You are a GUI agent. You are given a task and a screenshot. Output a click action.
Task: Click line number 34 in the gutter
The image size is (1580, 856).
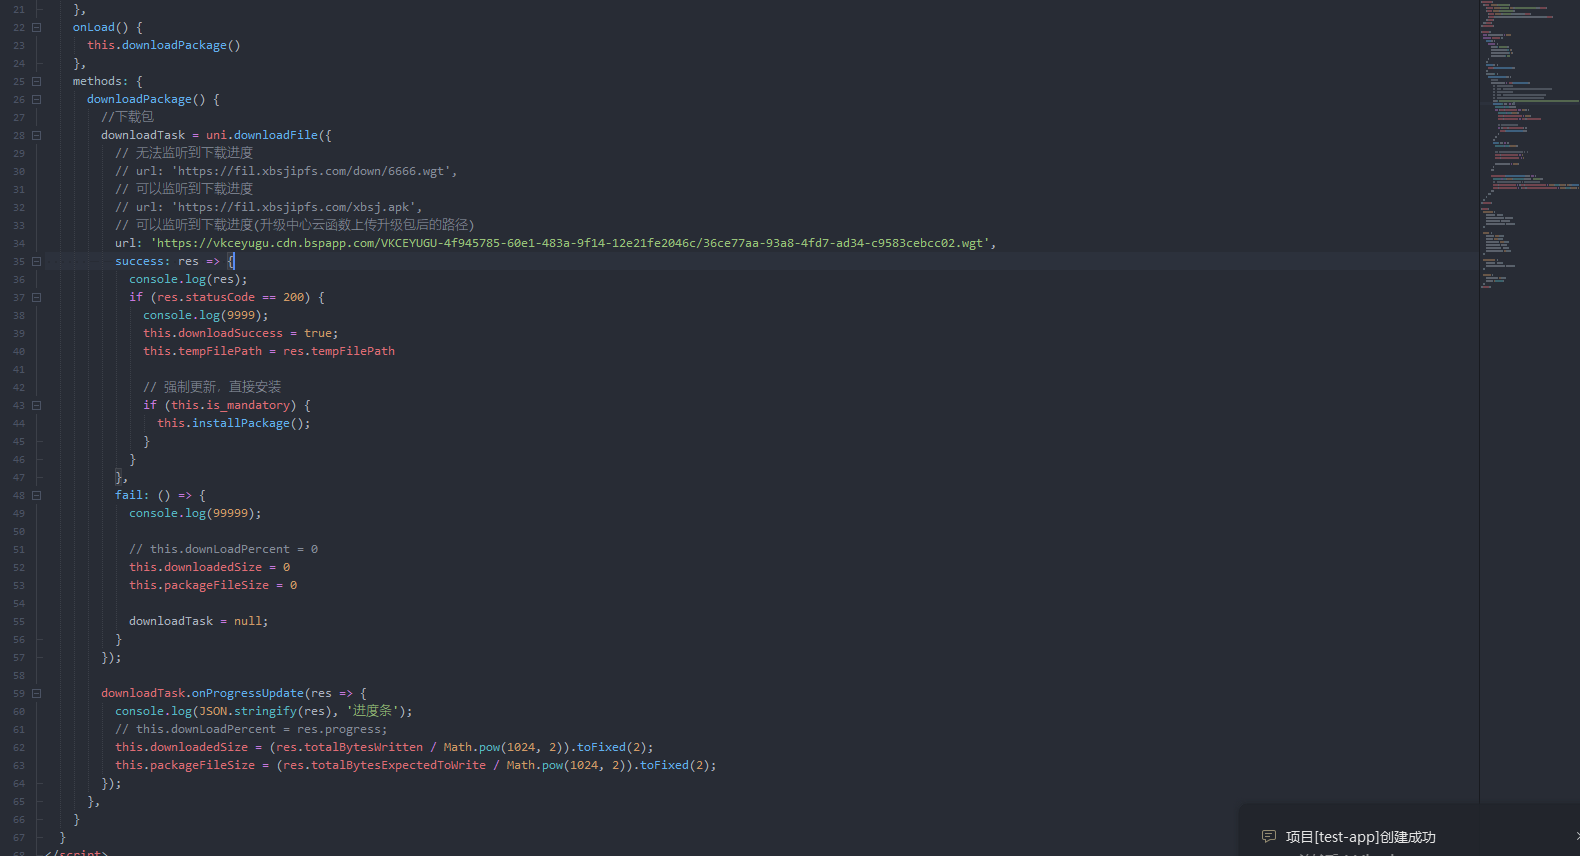pos(19,244)
